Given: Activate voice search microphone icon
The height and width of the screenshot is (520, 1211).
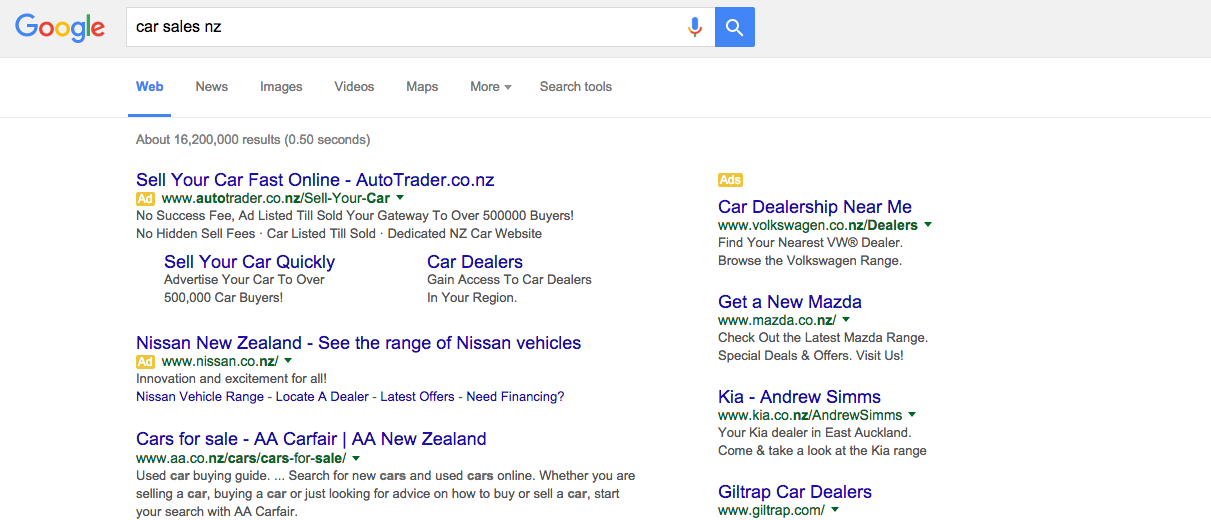Looking at the screenshot, I should (695, 27).
